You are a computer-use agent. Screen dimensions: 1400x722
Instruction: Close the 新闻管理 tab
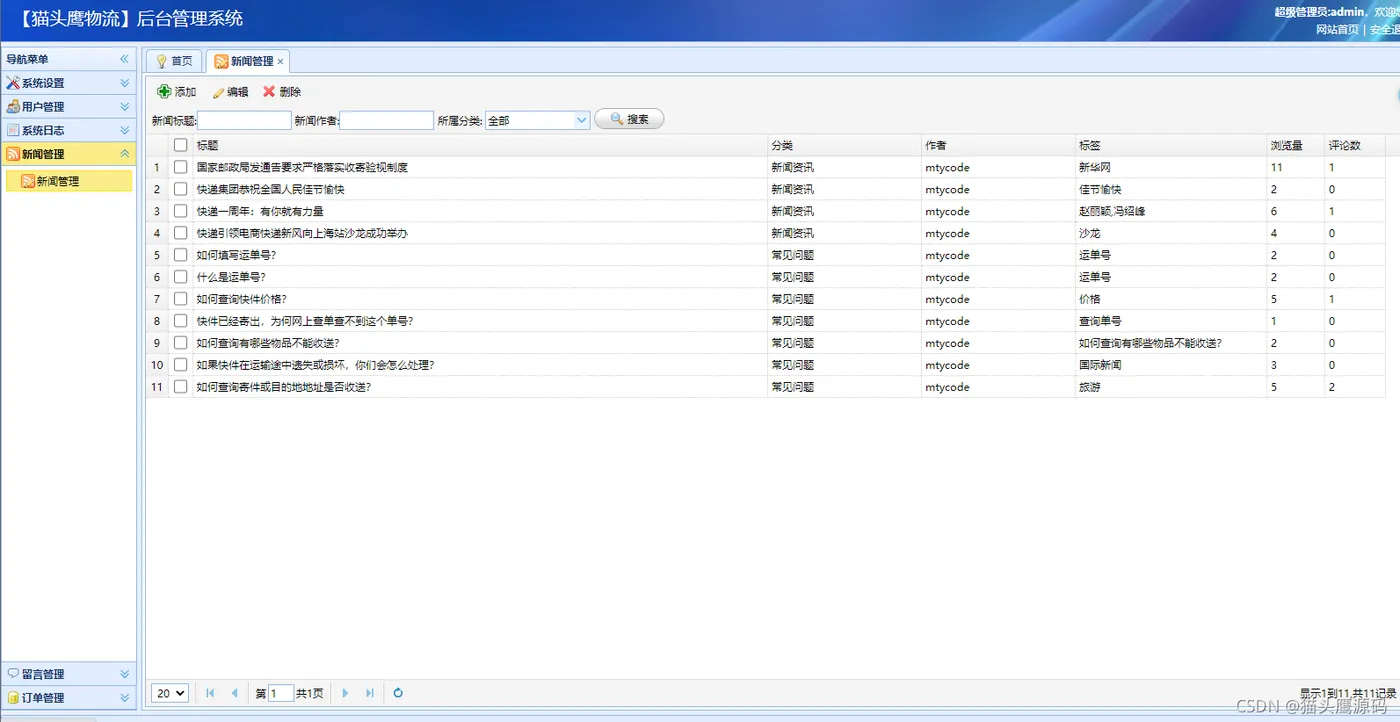click(x=281, y=62)
